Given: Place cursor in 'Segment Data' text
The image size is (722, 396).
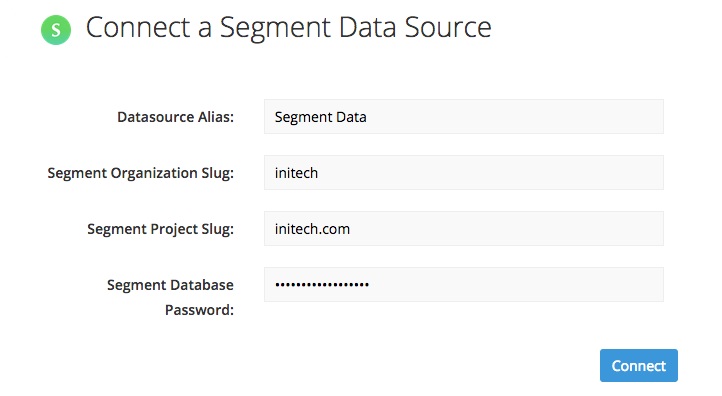Looking at the screenshot, I should 320,117.
